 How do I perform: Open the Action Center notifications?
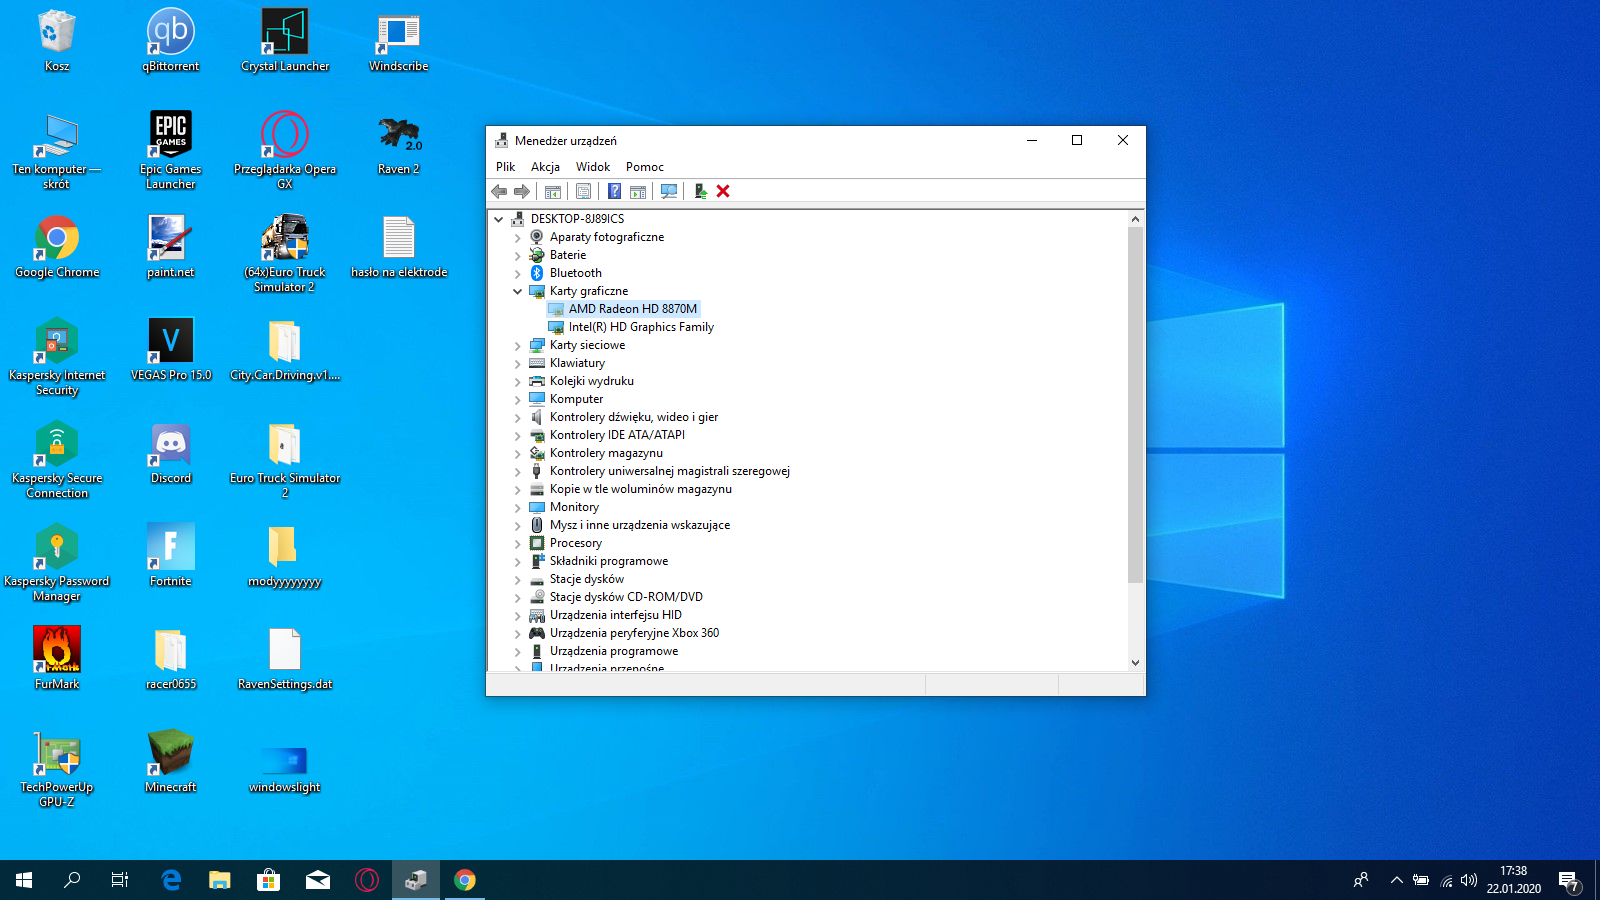1569,881
